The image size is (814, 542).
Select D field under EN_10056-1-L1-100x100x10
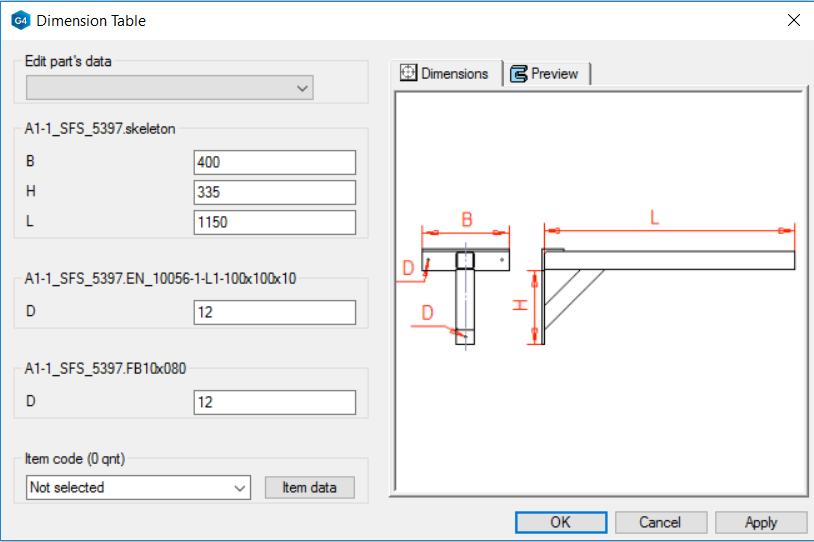click(x=274, y=313)
